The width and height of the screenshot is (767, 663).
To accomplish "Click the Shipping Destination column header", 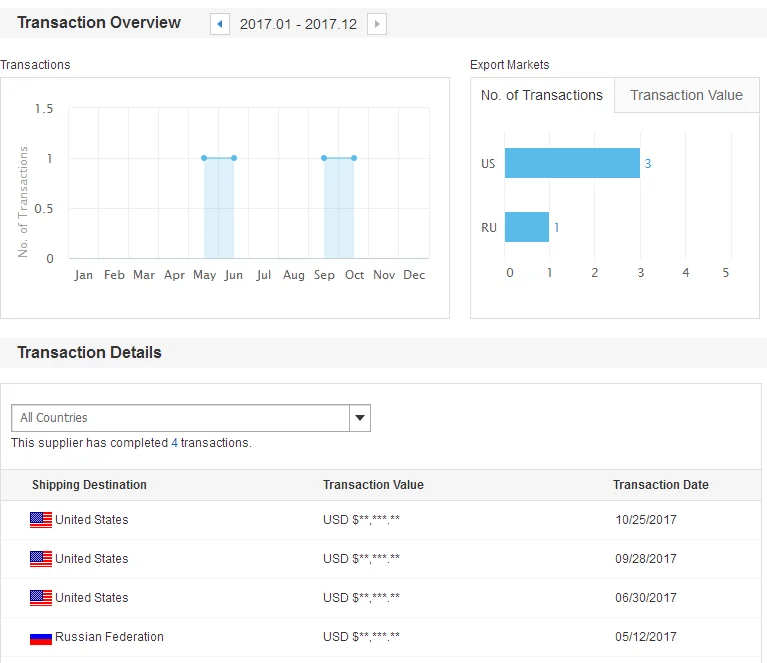I will [x=89, y=485].
